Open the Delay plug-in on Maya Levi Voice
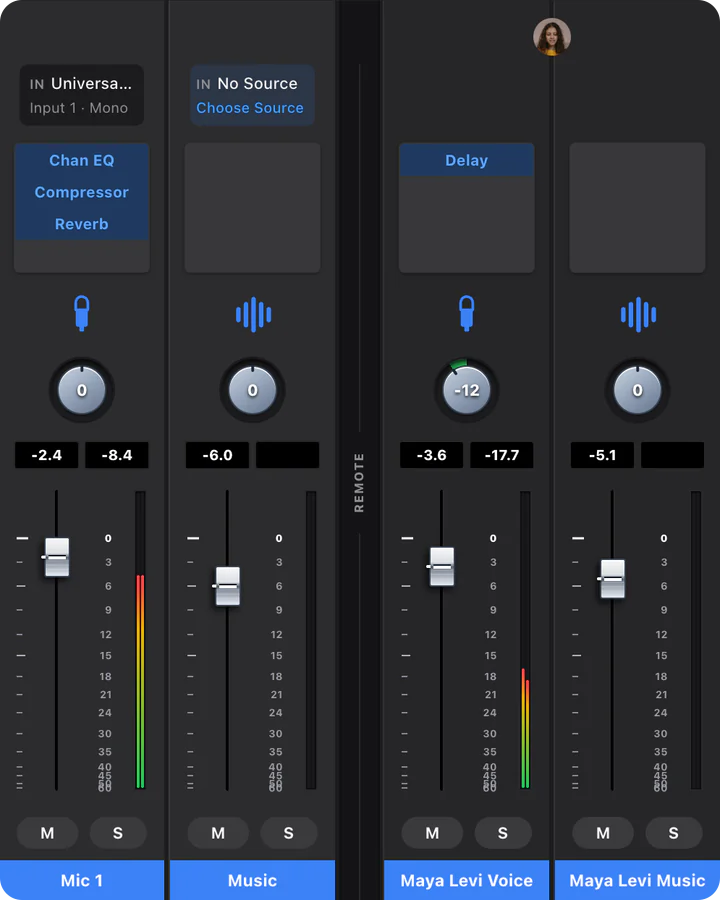 [x=467, y=160]
